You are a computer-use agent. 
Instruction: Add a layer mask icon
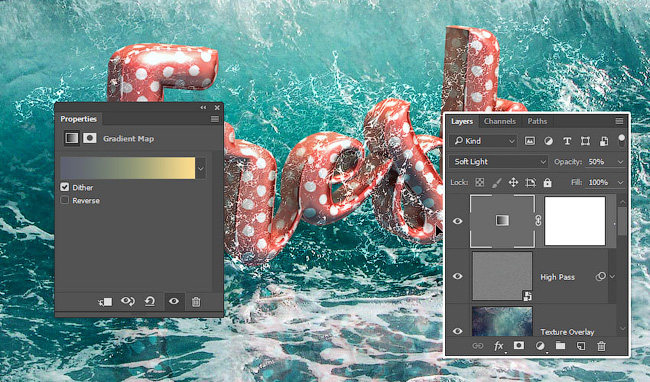pos(519,345)
